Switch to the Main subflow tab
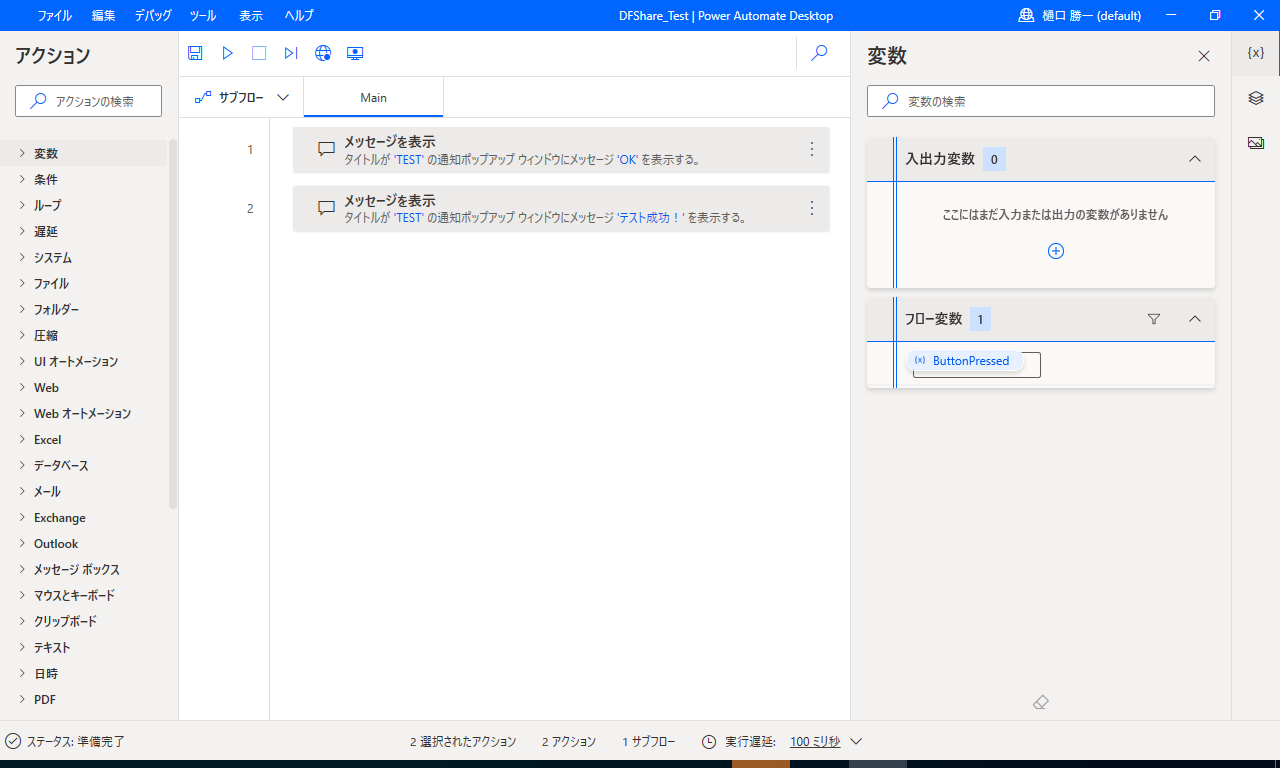This screenshot has height=768, width=1280. point(374,97)
